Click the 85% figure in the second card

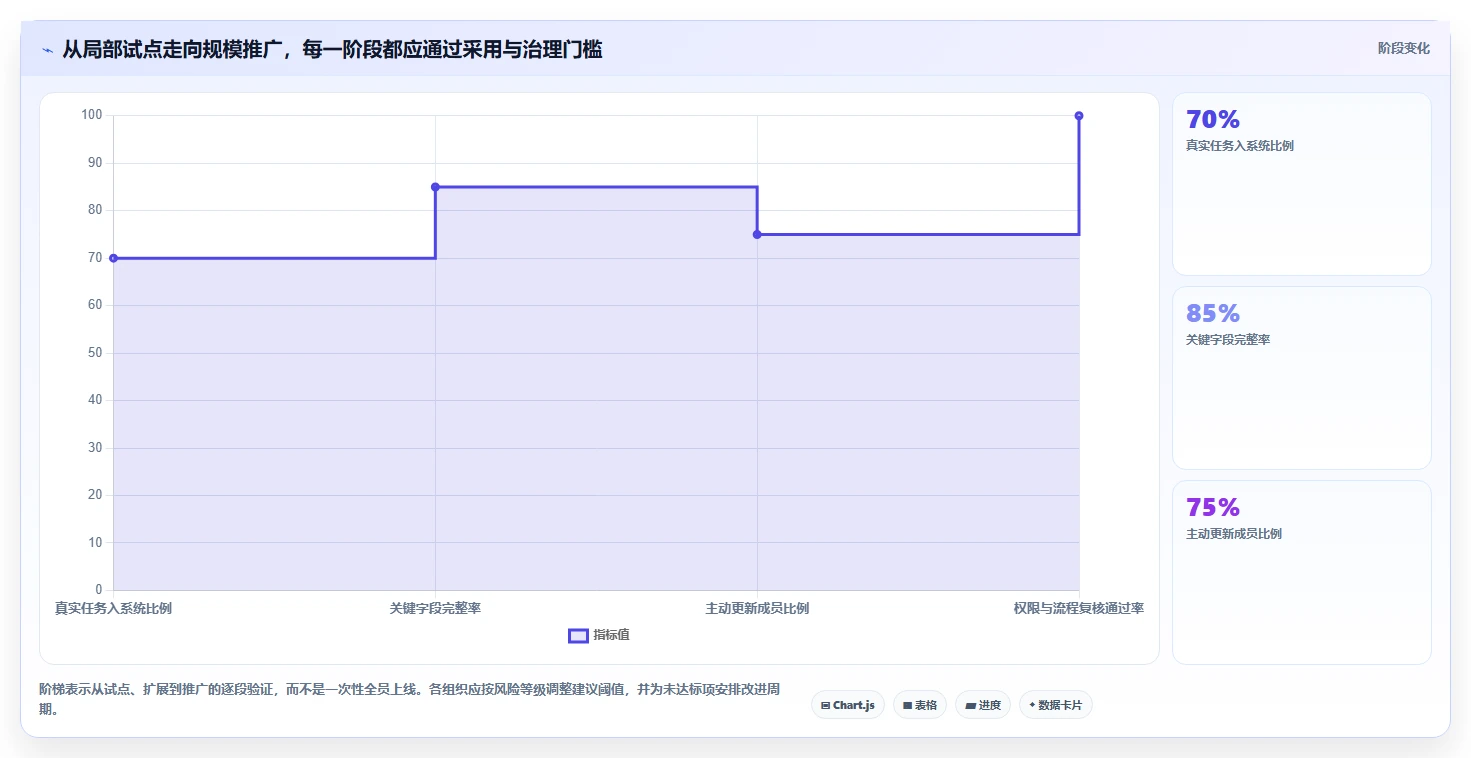(1212, 313)
